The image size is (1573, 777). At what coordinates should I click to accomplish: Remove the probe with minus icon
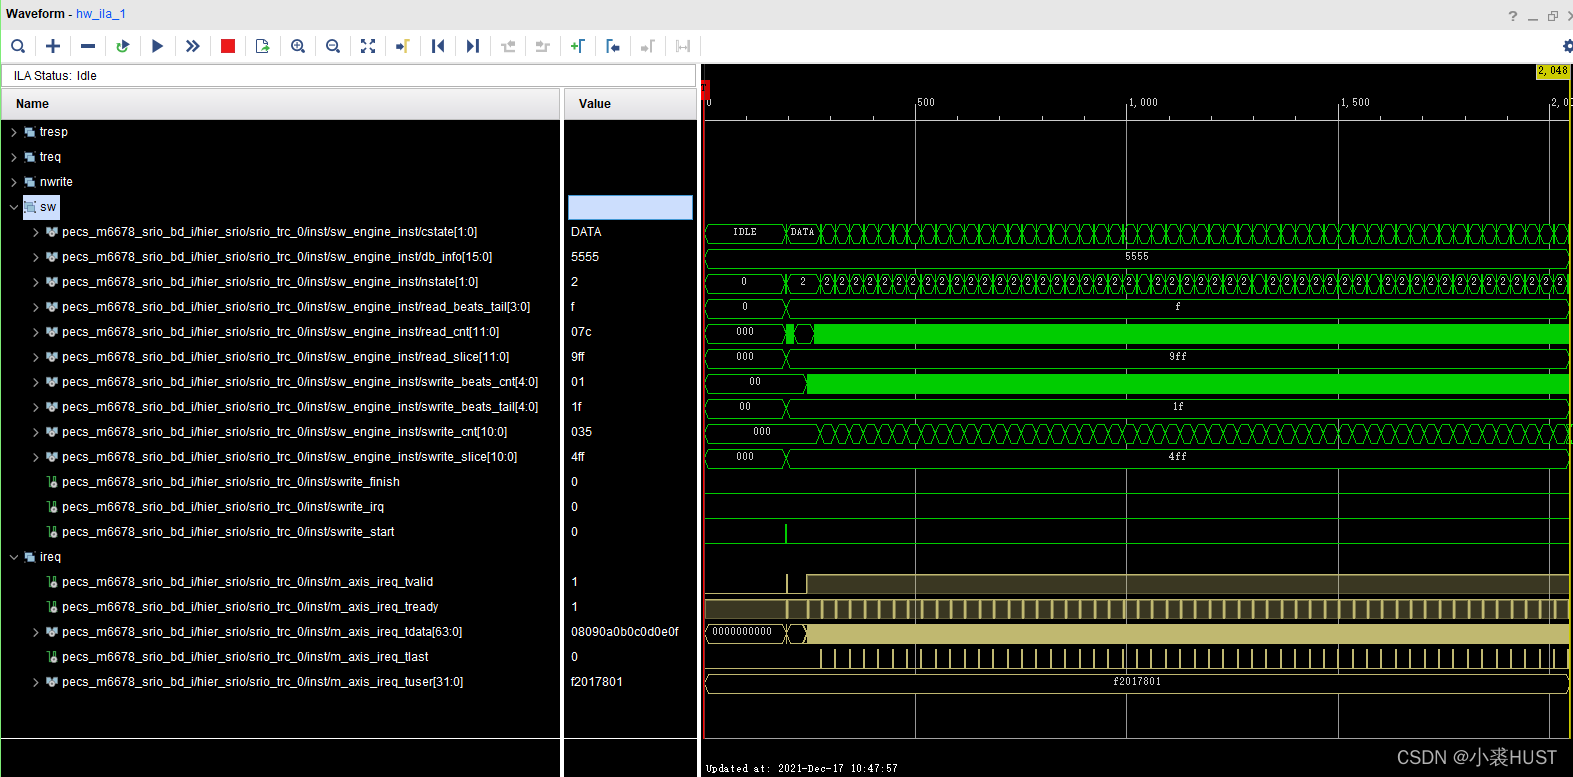tap(88, 46)
